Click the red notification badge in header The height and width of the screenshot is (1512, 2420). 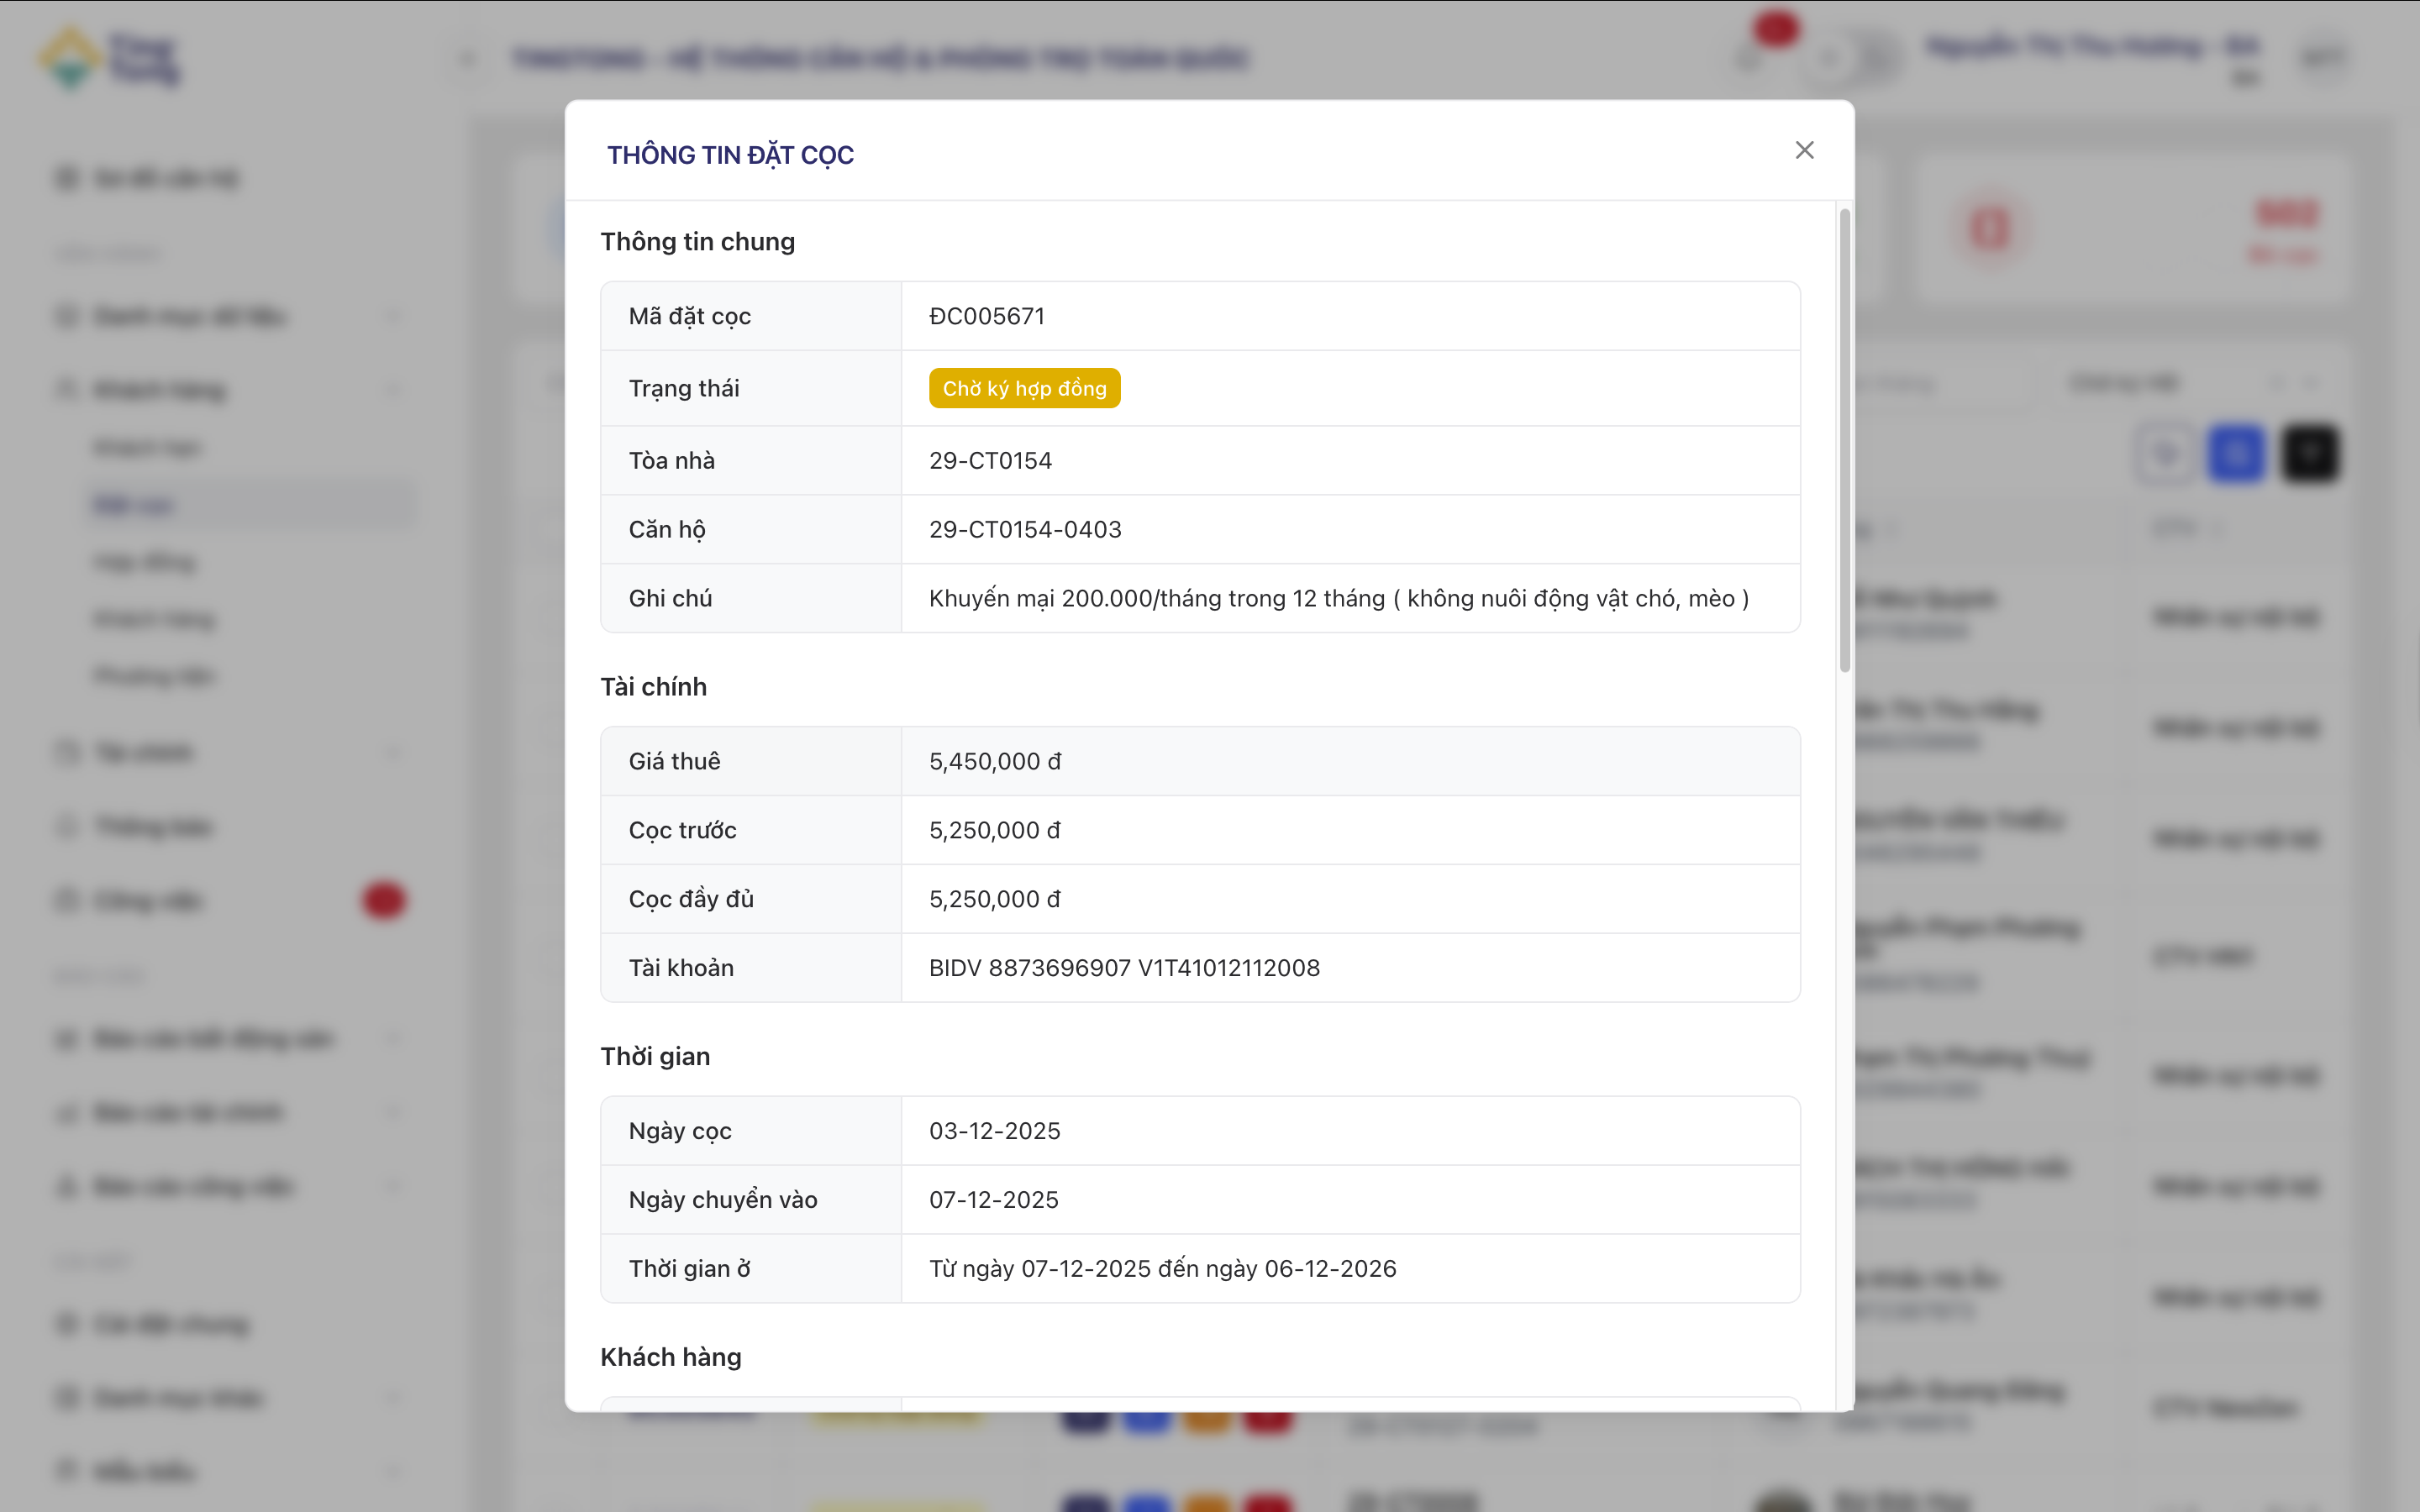(1776, 28)
